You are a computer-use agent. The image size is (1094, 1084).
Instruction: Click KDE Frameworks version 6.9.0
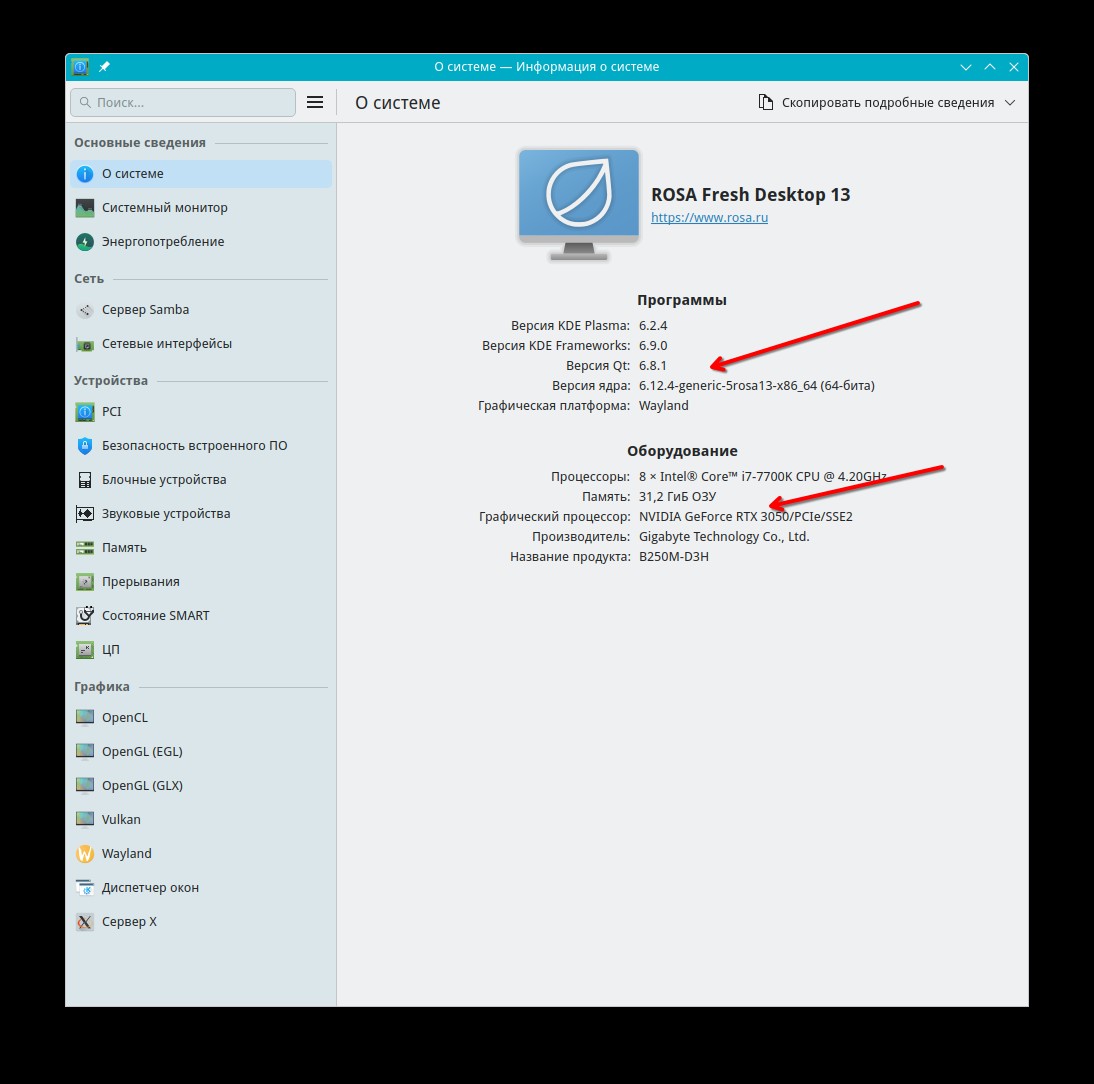pos(652,346)
